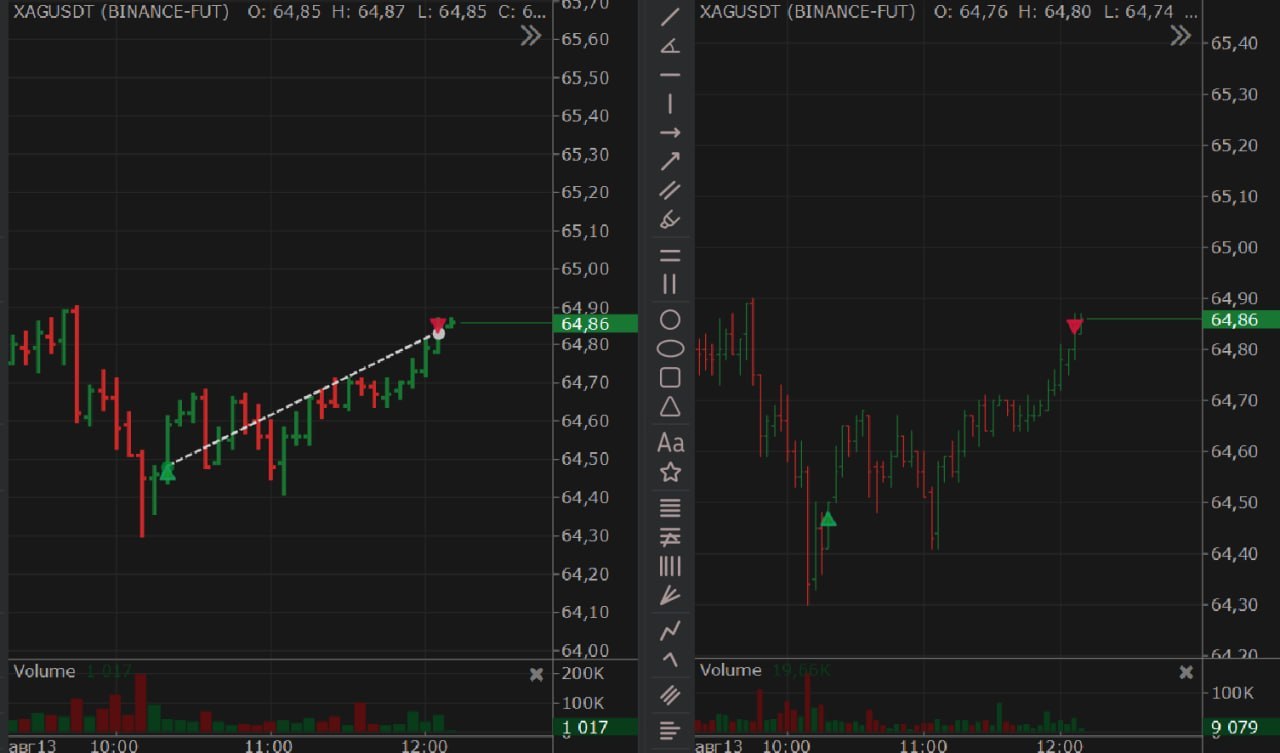Select the diagonal arrow drawing tool
Viewport: 1280px width, 753px height.
[x=670, y=161]
